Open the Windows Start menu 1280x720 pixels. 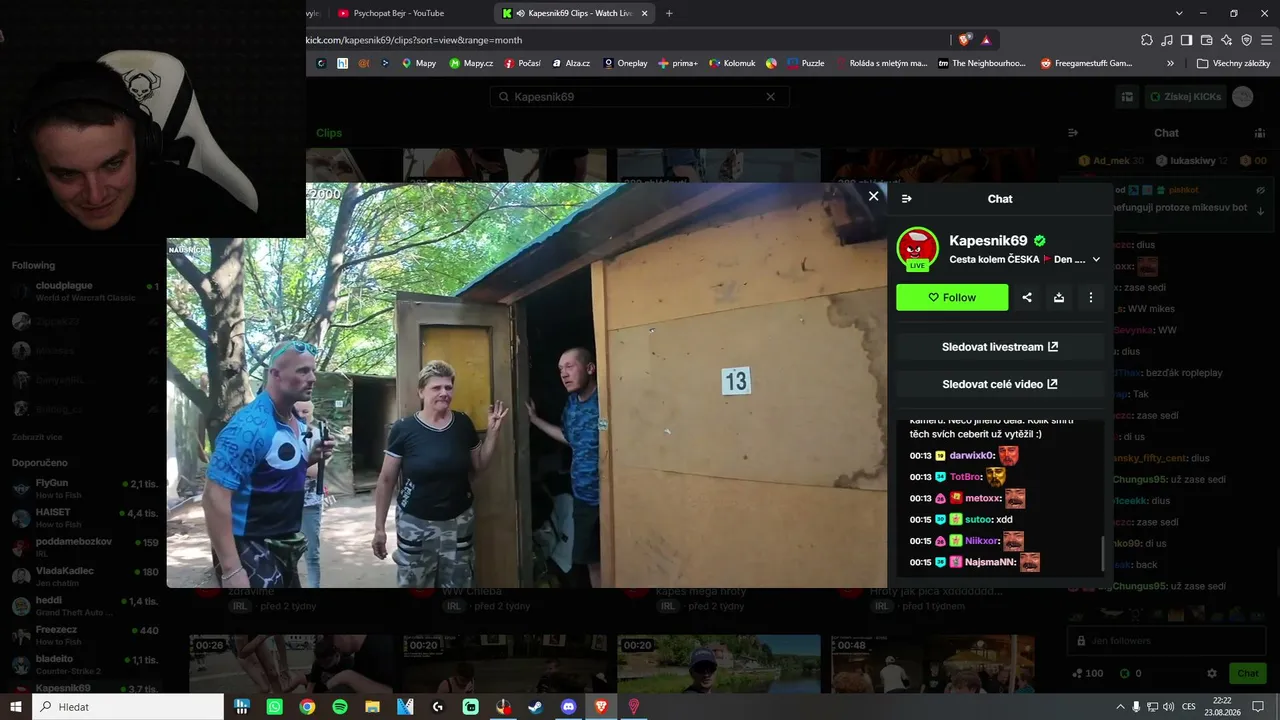click(x=16, y=706)
